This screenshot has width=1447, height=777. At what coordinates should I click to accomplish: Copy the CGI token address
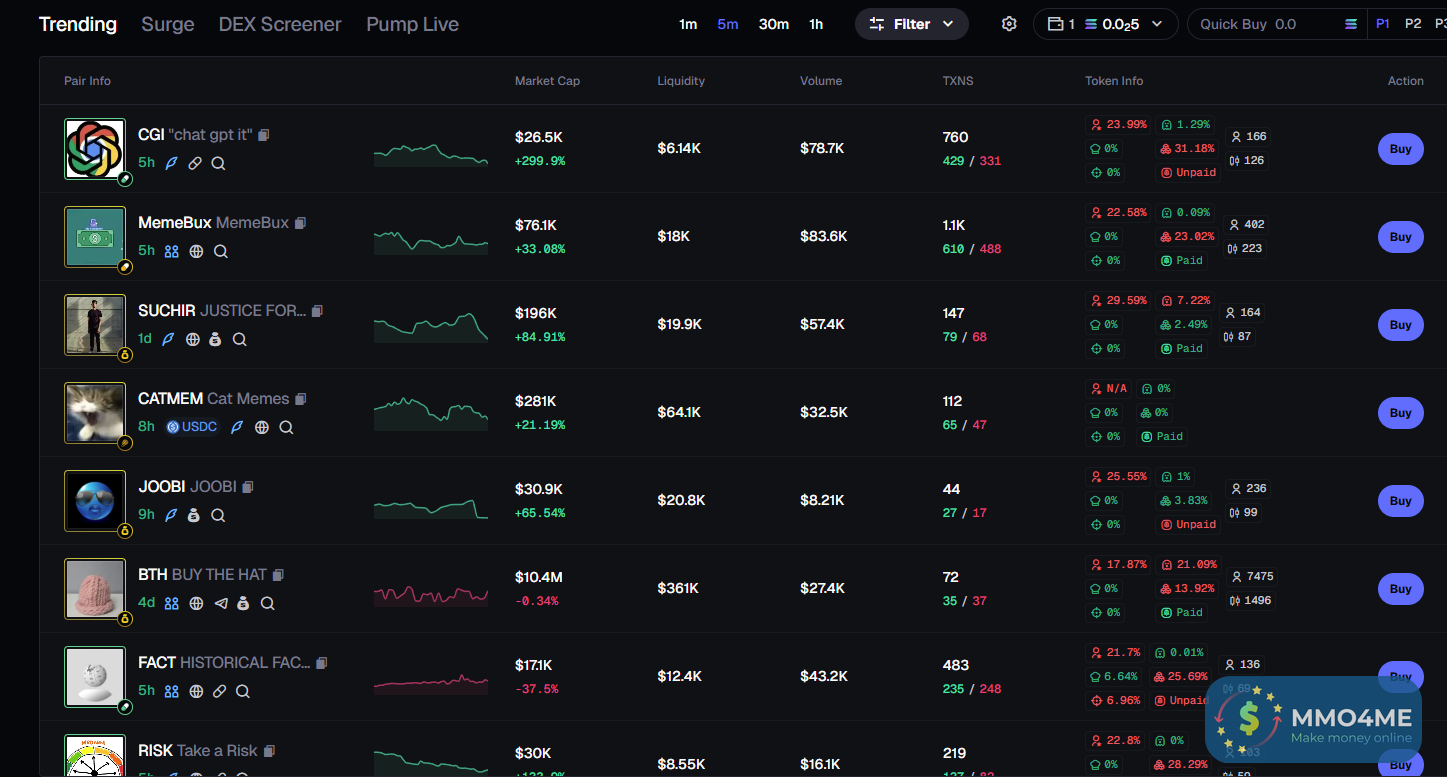[264, 135]
